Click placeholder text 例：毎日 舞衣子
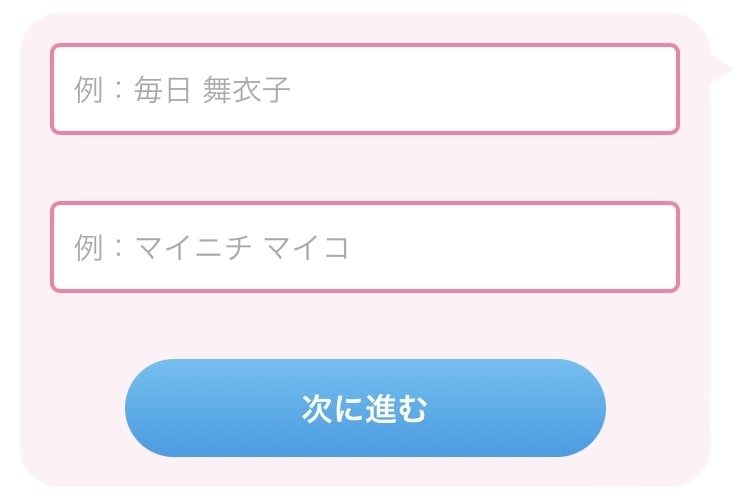750x502 pixels. click(x=182, y=89)
